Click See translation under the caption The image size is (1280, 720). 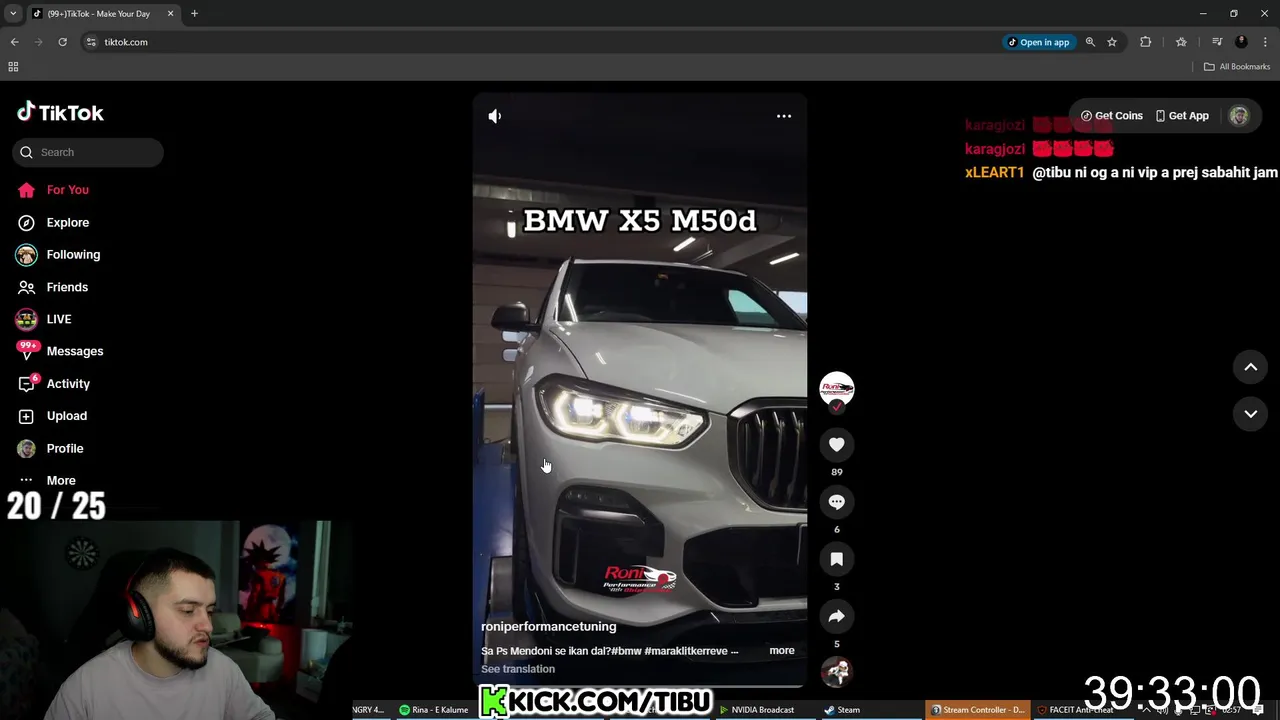coord(518,669)
